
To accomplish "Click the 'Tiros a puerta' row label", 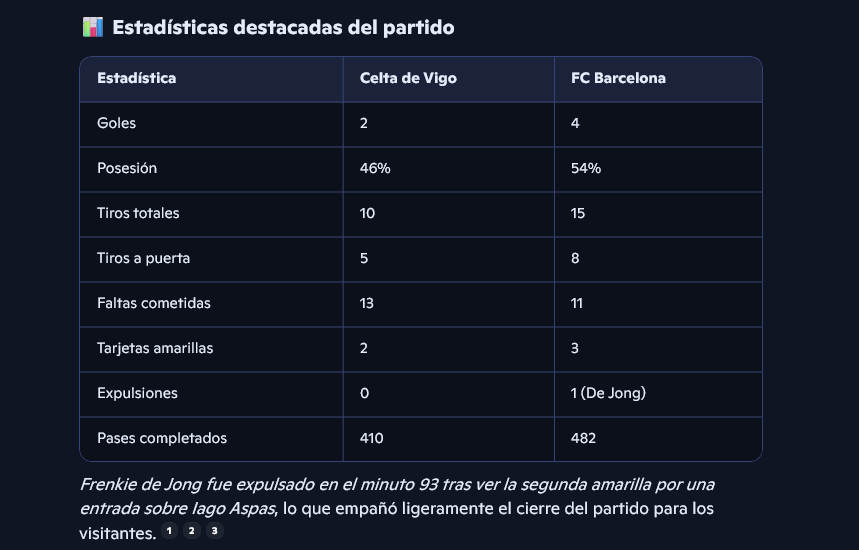I will click(x=143, y=258).
